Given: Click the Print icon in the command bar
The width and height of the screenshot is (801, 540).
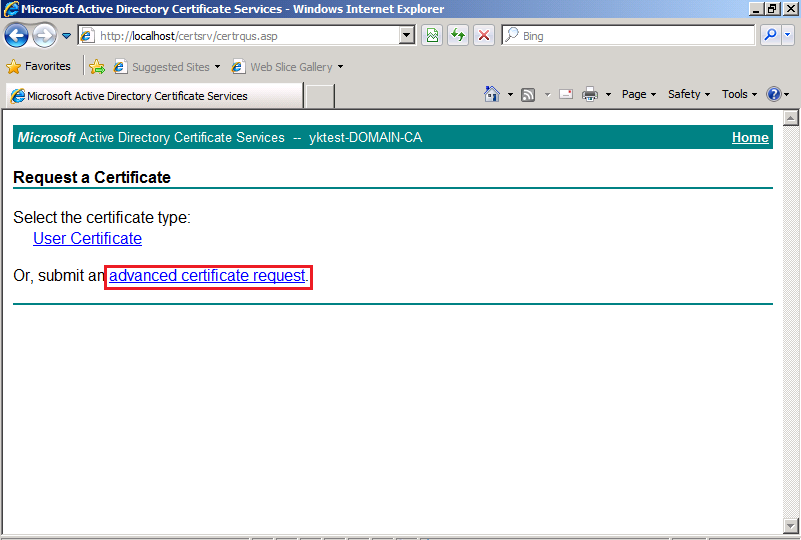Looking at the screenshot, I should click(x=590, y=94).
